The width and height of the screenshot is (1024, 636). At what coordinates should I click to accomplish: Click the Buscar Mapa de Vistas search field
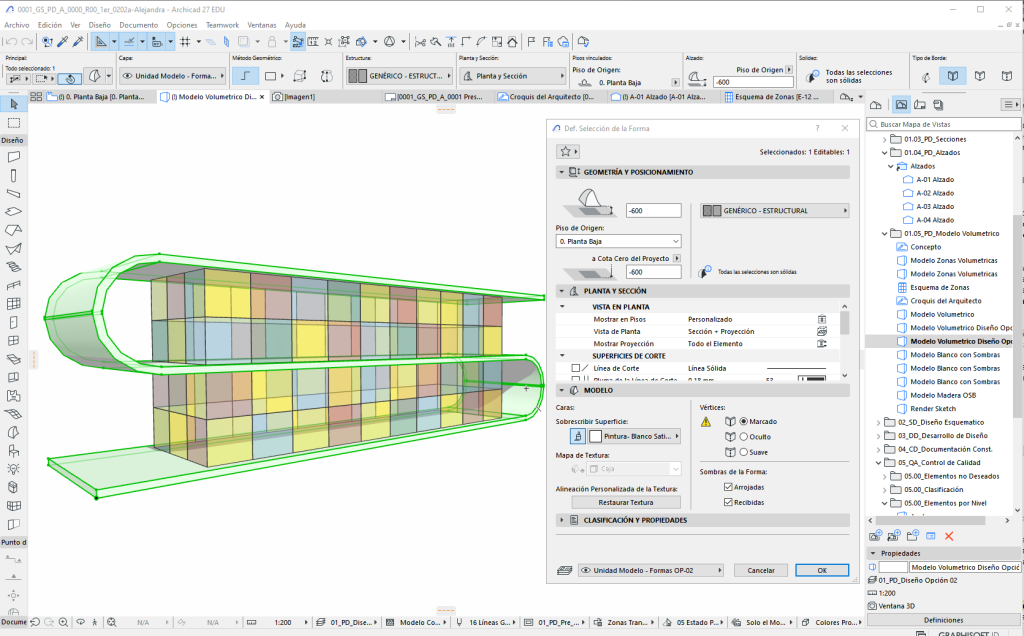pyautogui.click(x=940, y=123)
